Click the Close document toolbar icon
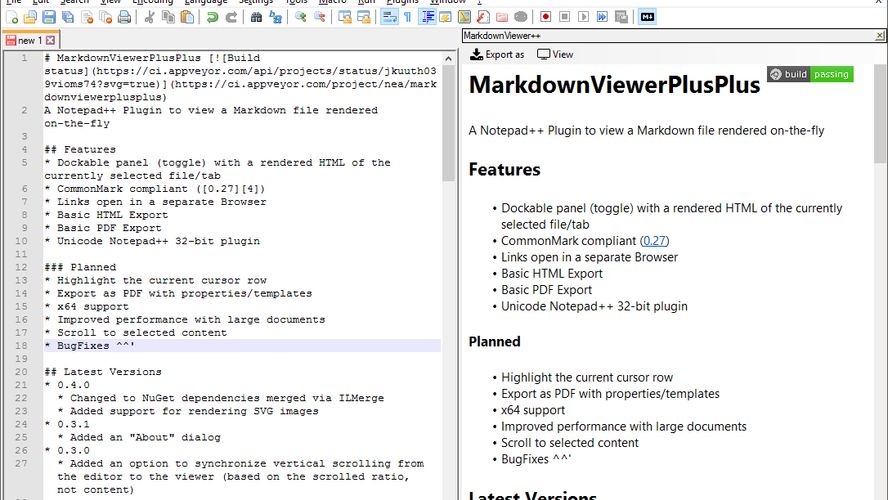 (x=87, y=17)
